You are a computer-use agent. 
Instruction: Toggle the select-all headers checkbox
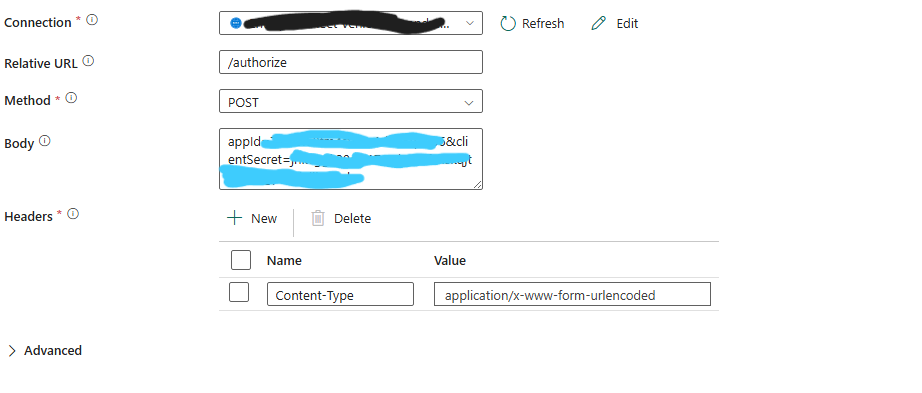click(x=241, y=259)
